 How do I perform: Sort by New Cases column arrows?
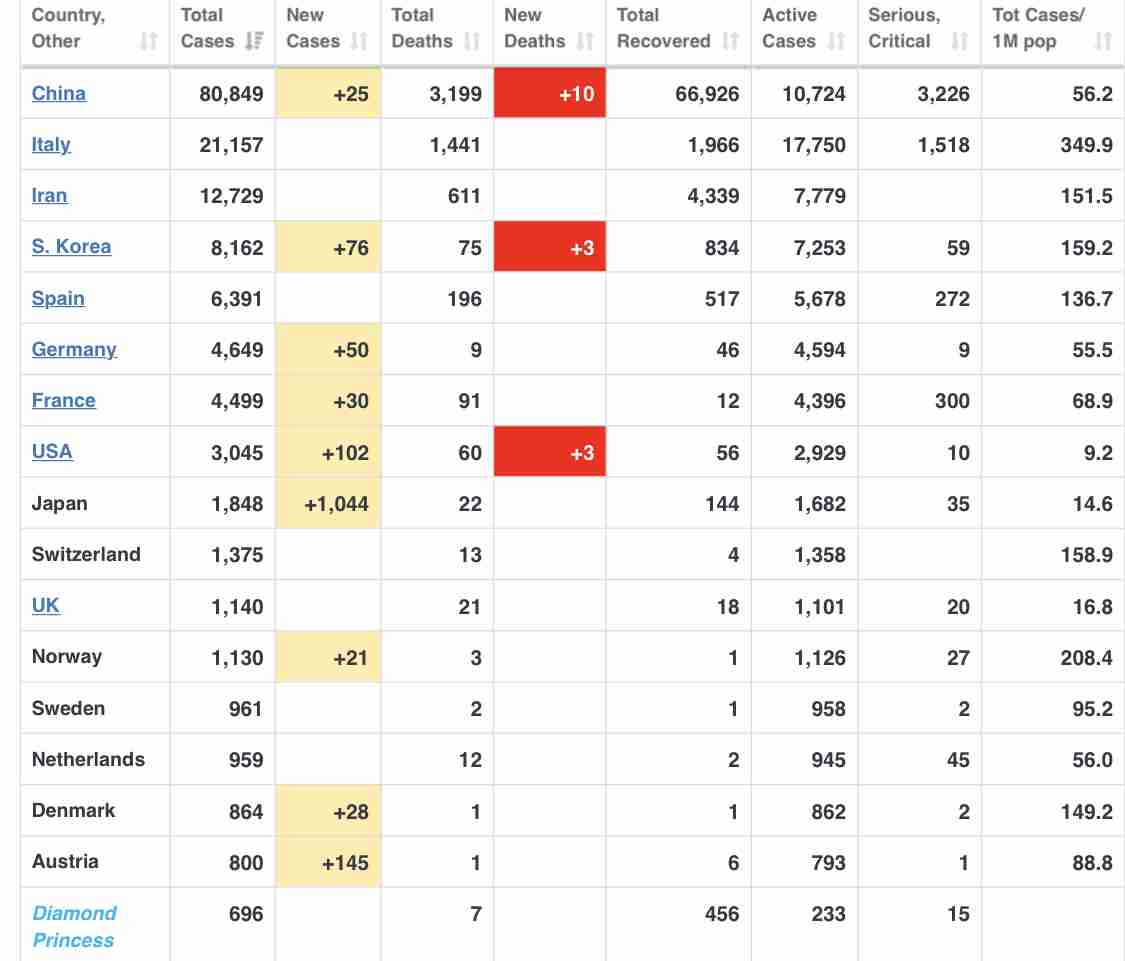click(x=359, y=42)
